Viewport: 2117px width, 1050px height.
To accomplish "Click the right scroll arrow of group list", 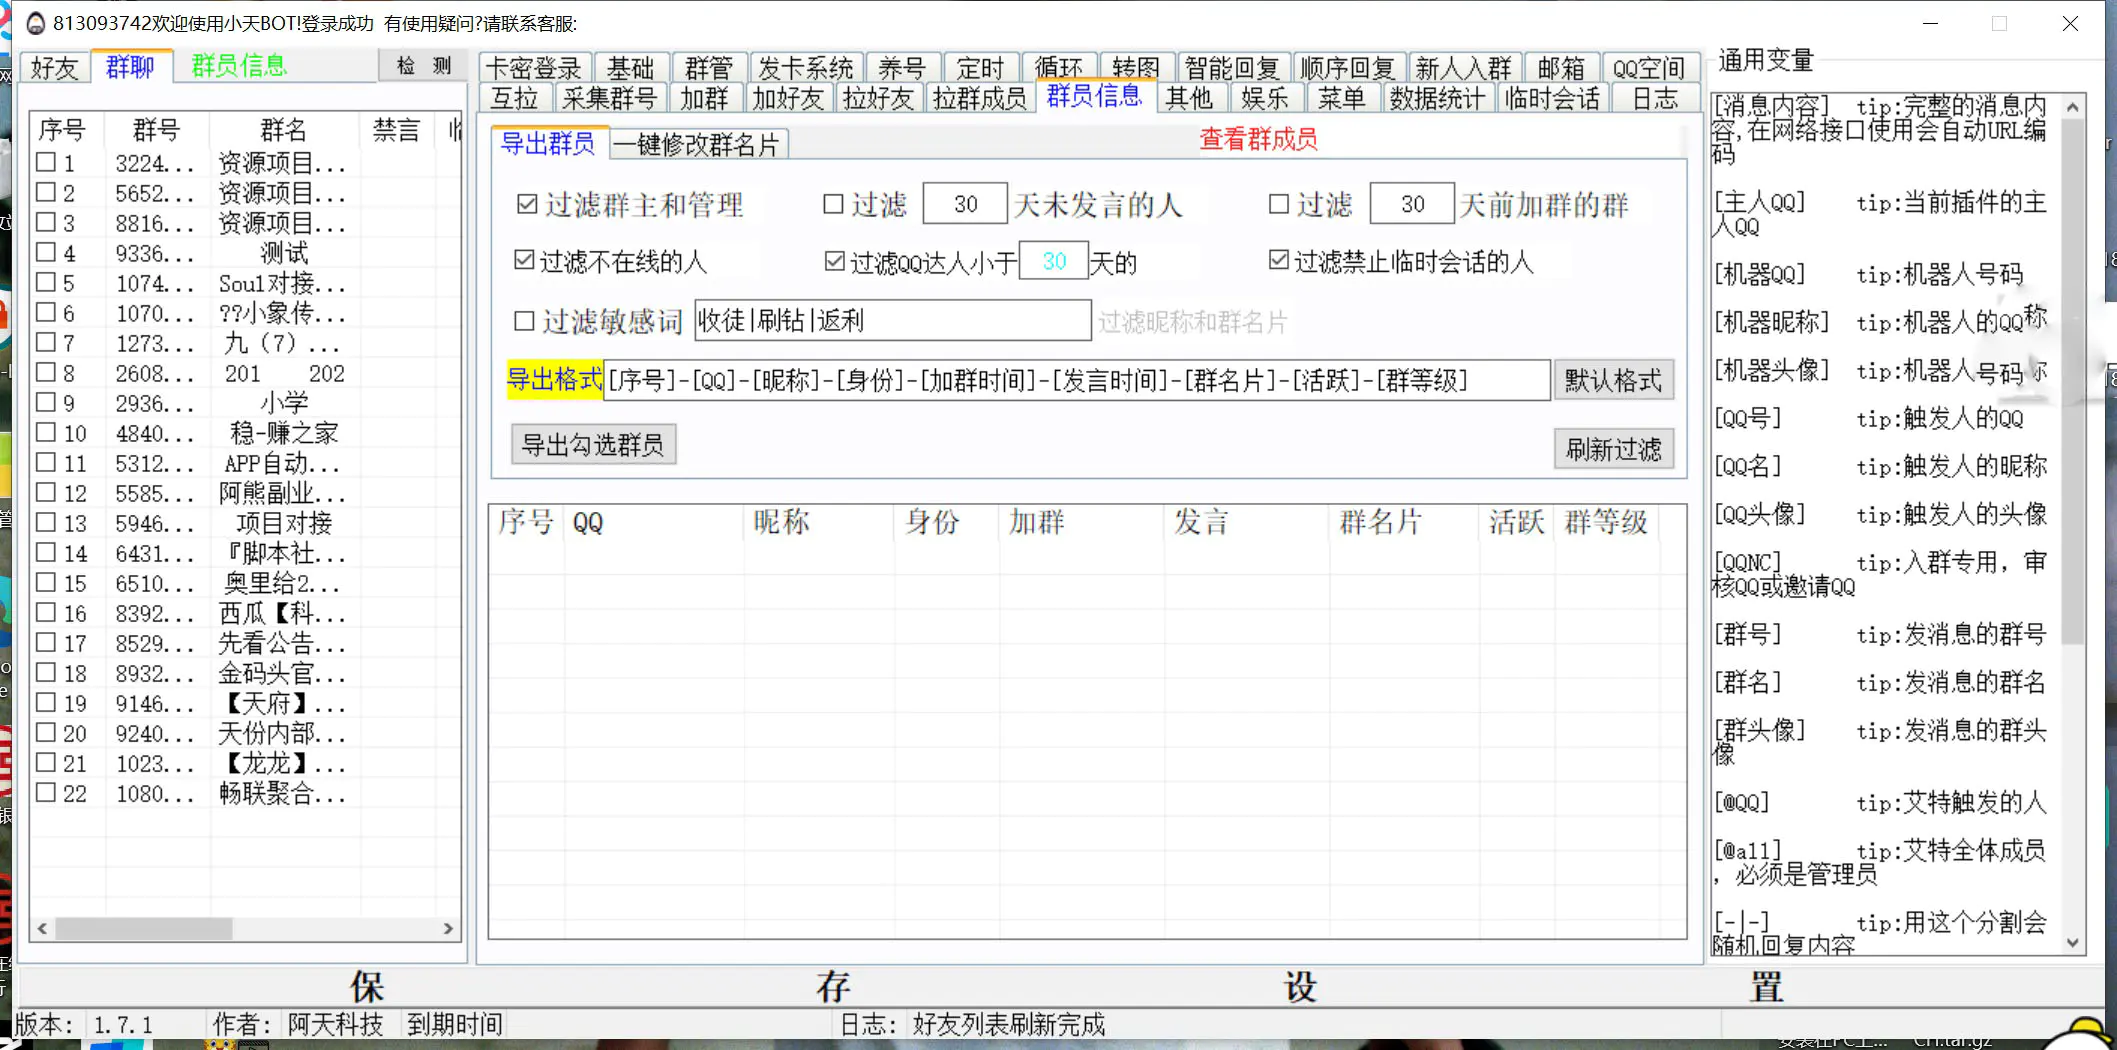I will click(448, 929).
